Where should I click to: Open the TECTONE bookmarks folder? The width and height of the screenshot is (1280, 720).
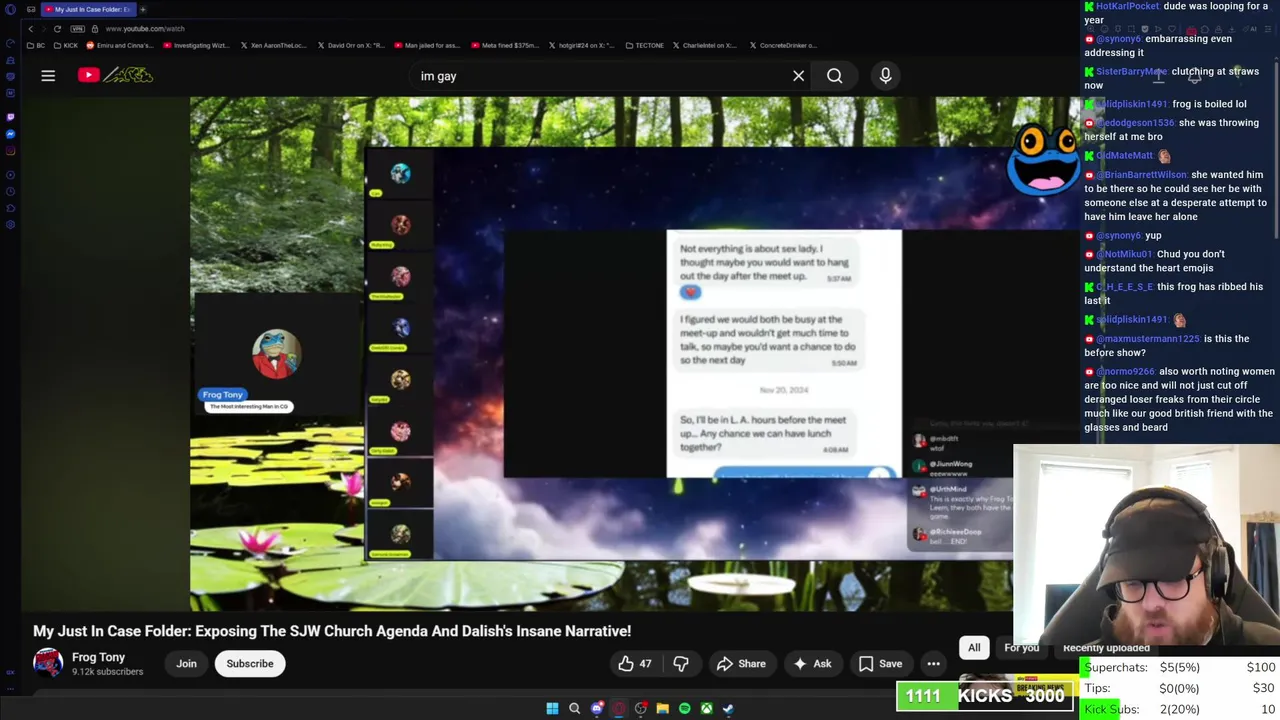point(644,45)
